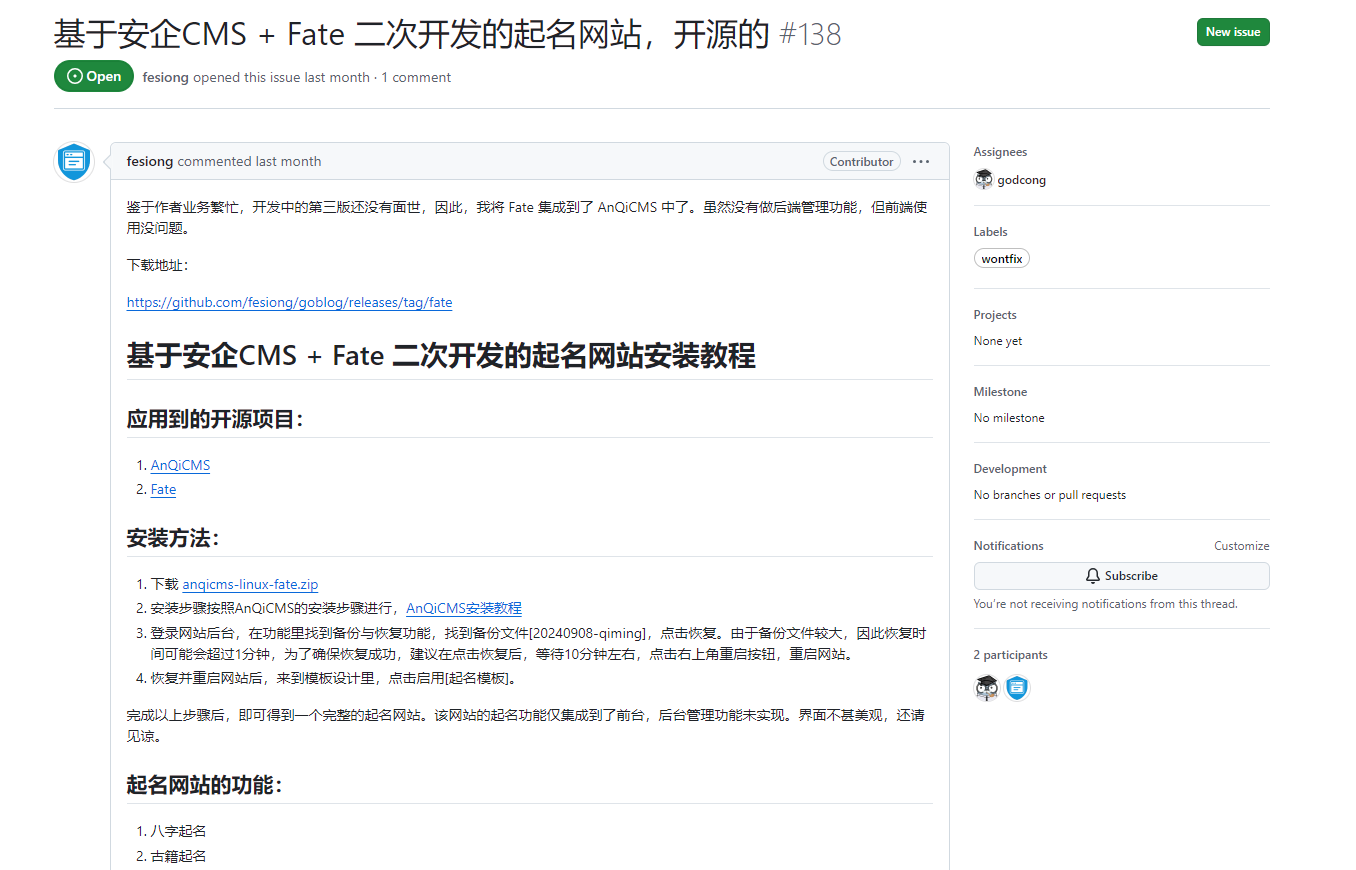This screenshot has height=870, width=1356.
Task: Click the 应用到的开源项目 heading
Action: [x=214, y=419]
